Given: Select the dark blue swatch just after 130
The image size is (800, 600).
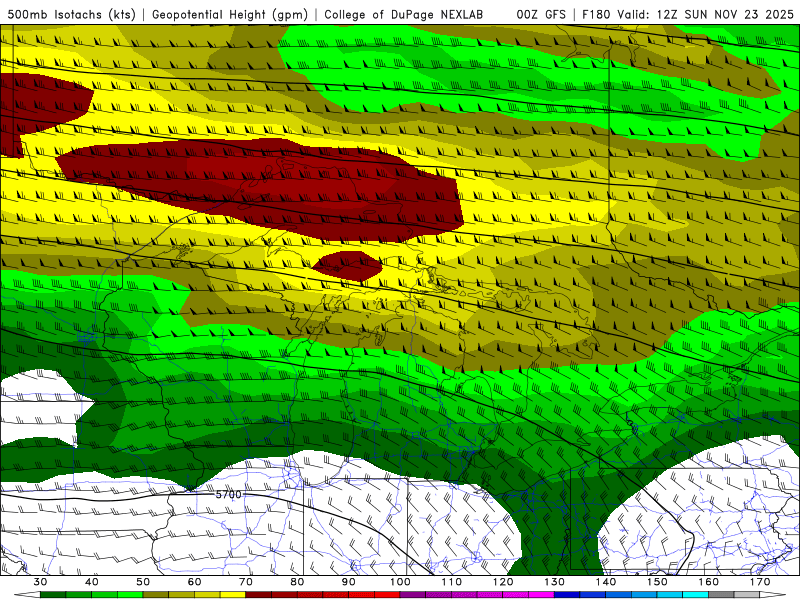Looking at the screenshot, I should coord(567,595).
